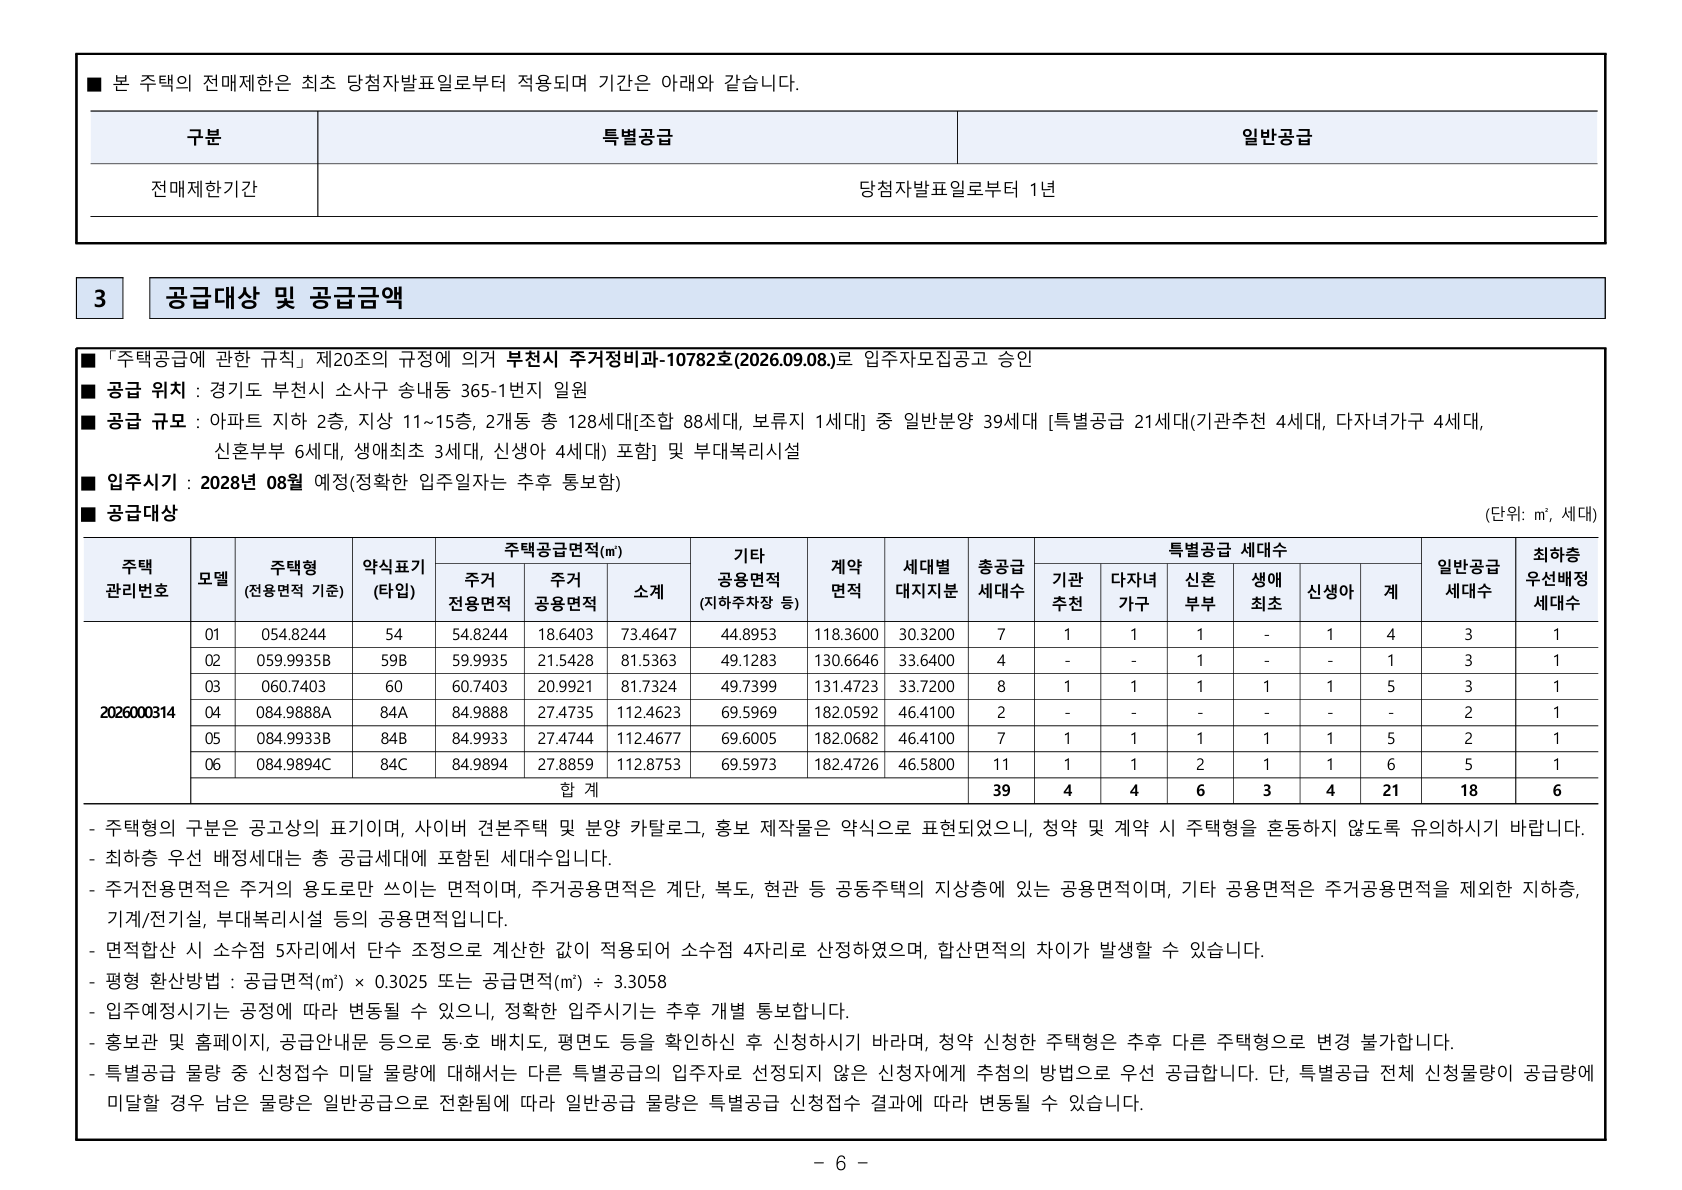Click the 최하층 우선배정 세대수 header

coord(1556,579)
